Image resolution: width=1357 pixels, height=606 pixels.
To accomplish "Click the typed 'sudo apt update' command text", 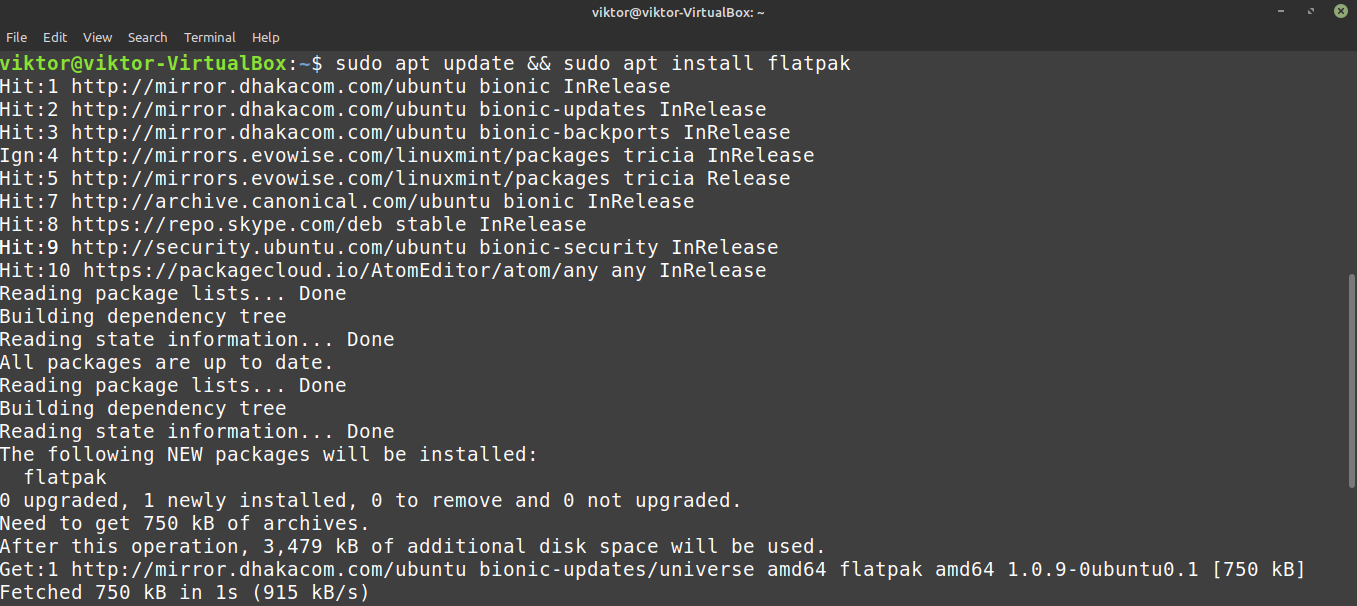I will pyautogui.click(x=424, y=63).
